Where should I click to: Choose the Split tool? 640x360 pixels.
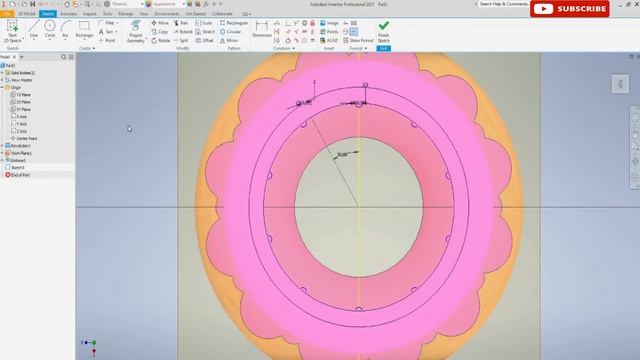pos(181,40)
